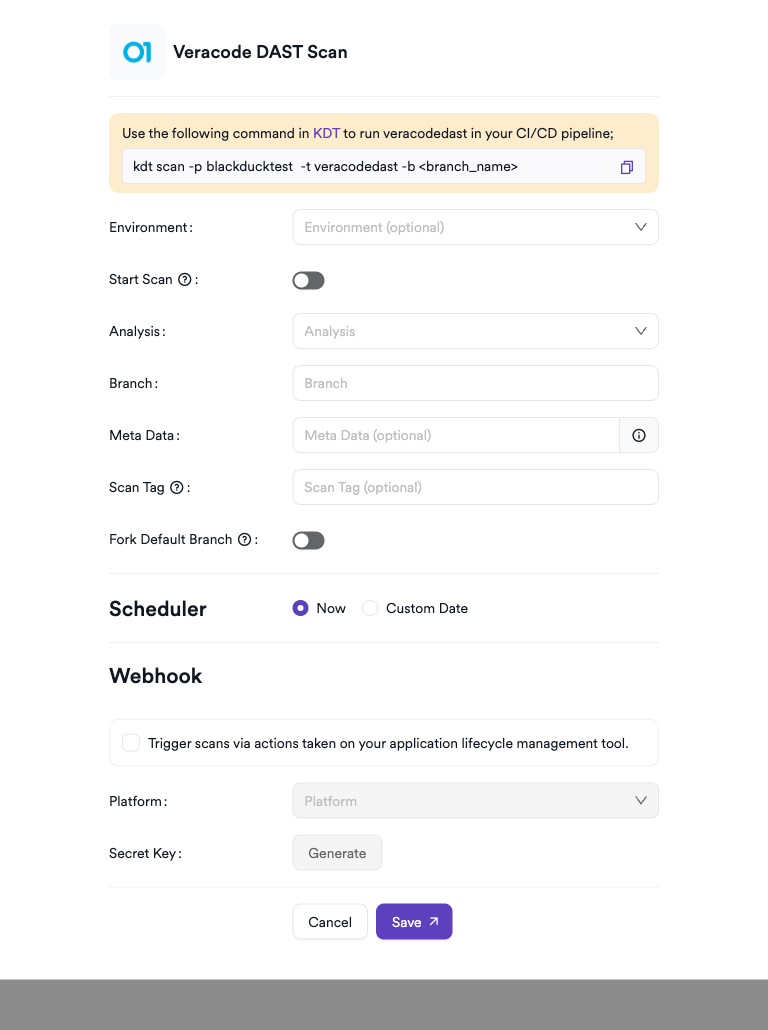The width and height of the screenshot is (768, 1030).
Task: Click the Scan Tag help icon
Action: click(177, 488)
